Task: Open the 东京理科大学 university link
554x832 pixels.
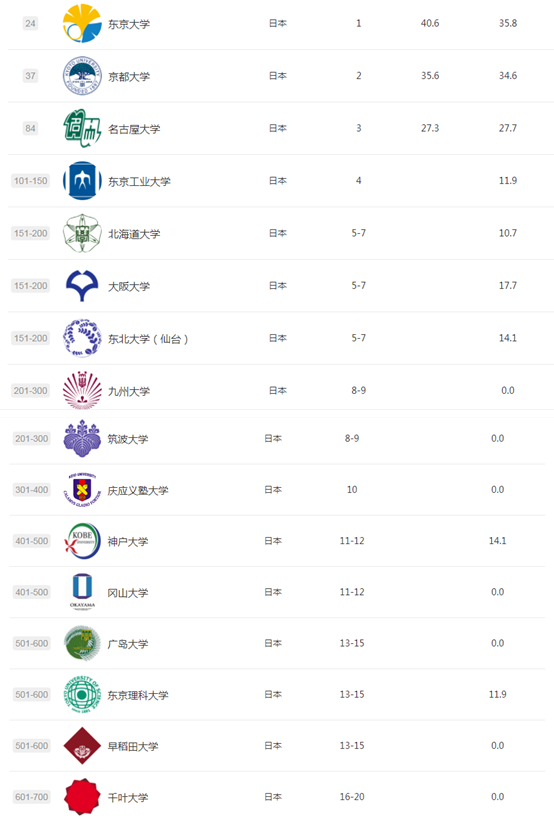Action: (137, 695)
